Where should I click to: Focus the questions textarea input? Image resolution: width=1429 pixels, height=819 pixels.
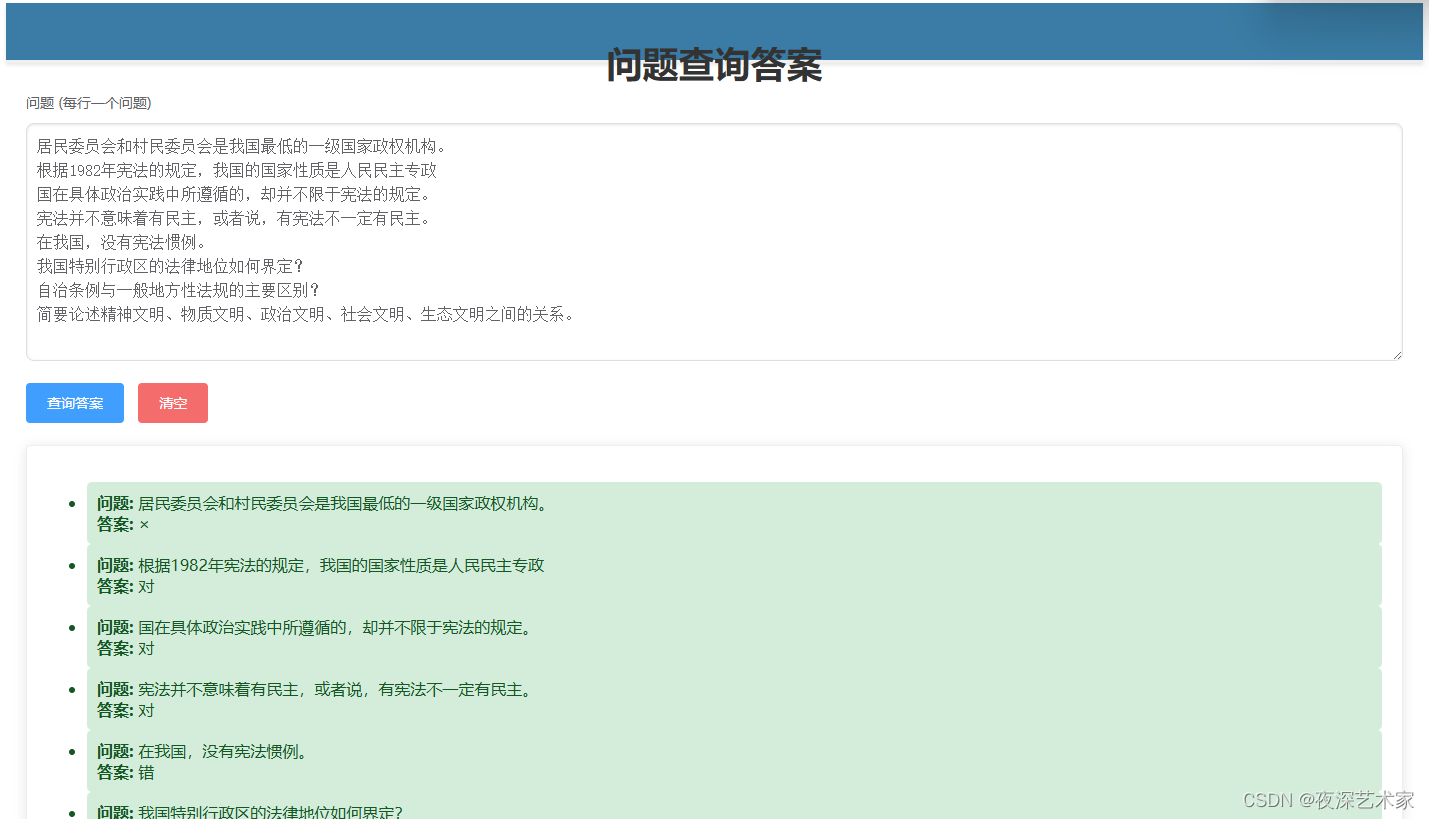(x=714, y=242)
